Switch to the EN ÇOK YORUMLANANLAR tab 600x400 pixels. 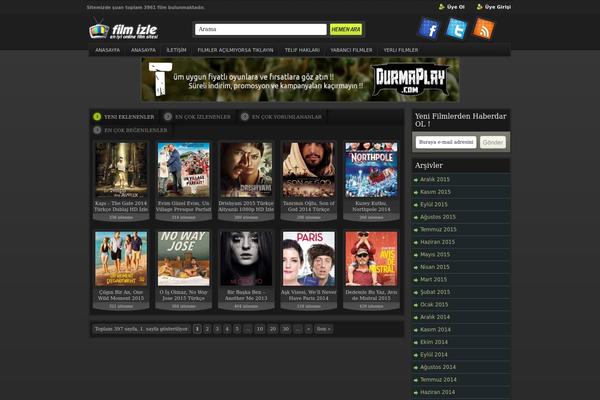(x=282, y=117)
